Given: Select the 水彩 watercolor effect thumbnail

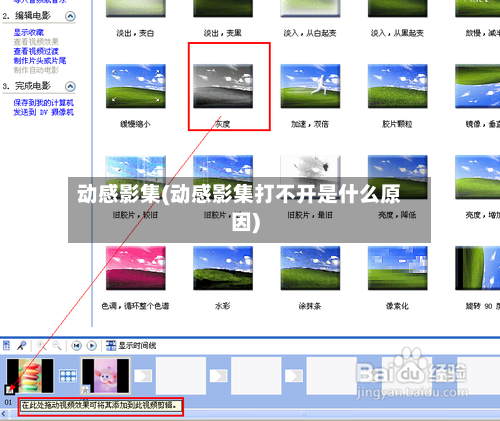Looking at the screenshot, I should [x=223, y=268].
